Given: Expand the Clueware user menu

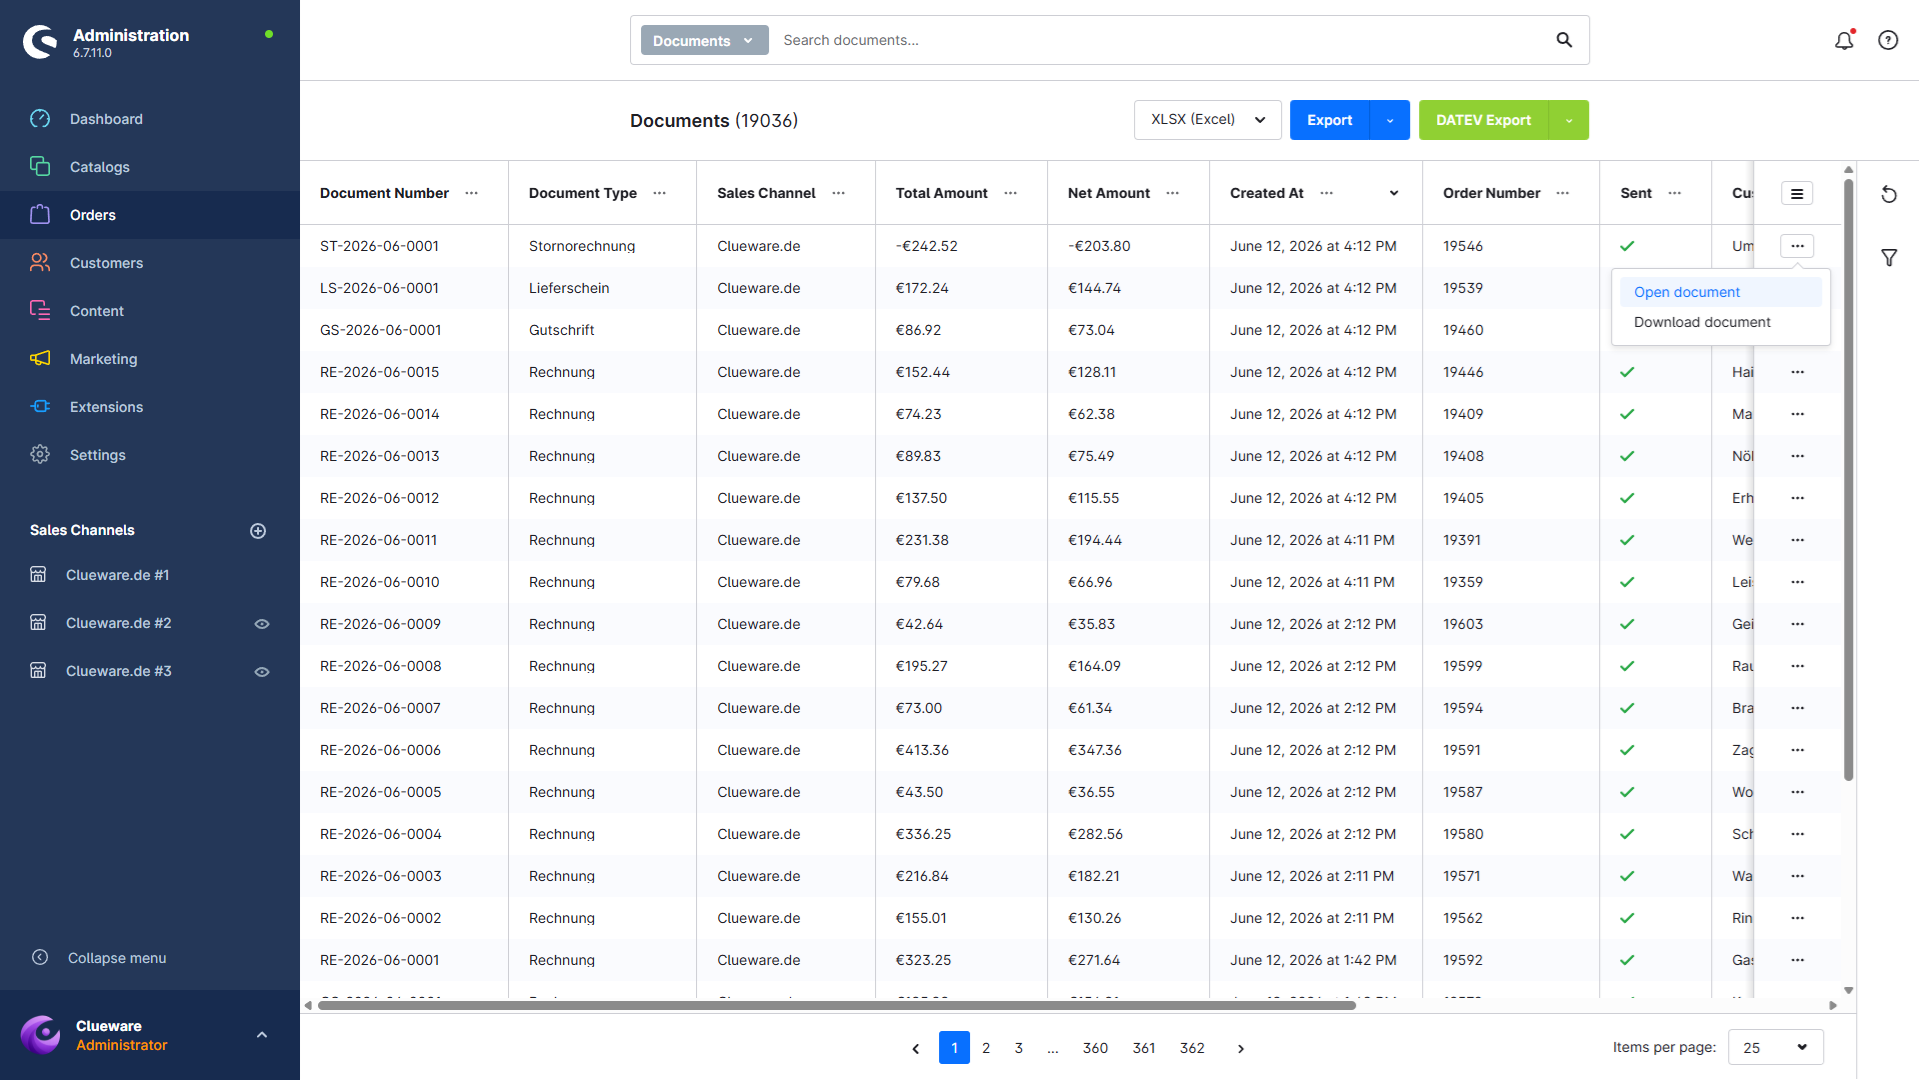Looking at the screenshot, I should point(262,1035).
